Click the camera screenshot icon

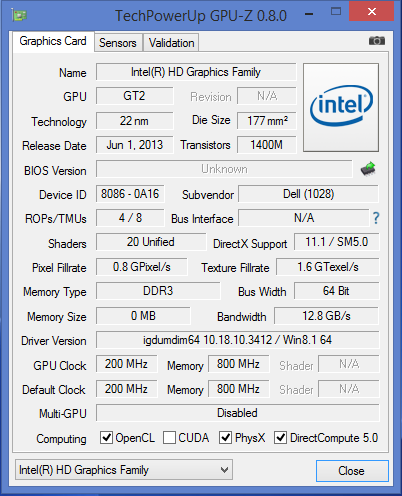click(x=377, y=41)
